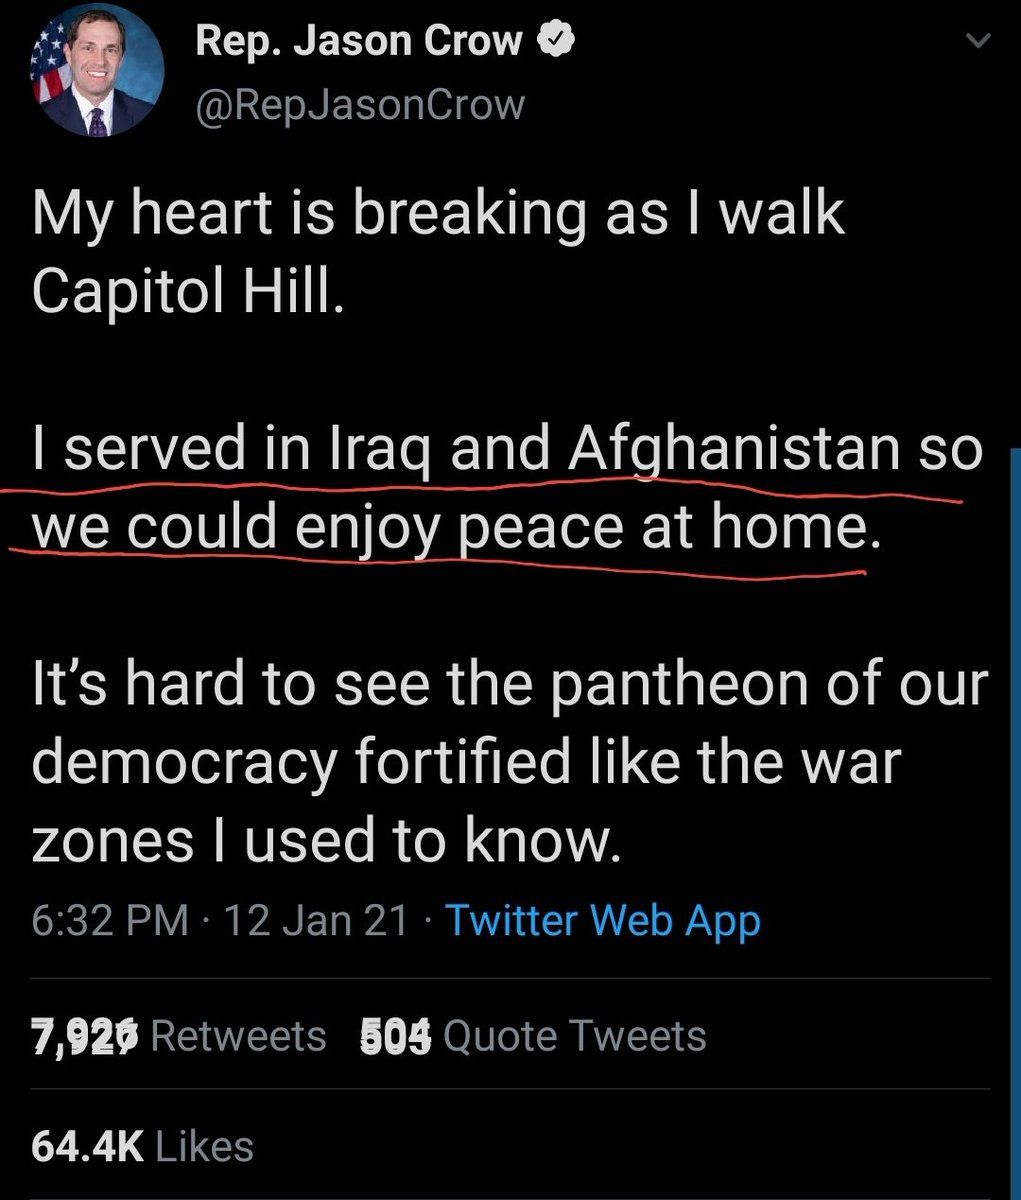Open the tweet options chevron menu

tap(978, 41)
